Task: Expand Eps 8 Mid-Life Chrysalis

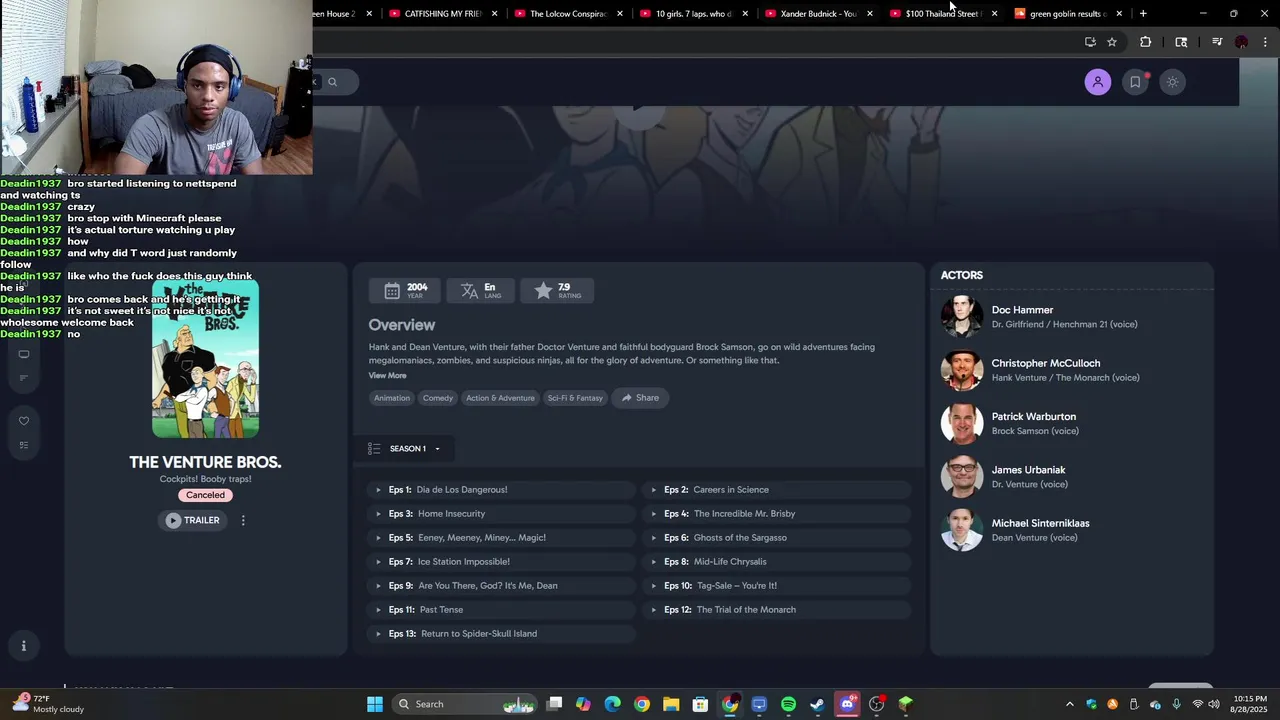Action: [x=778, y=562]
